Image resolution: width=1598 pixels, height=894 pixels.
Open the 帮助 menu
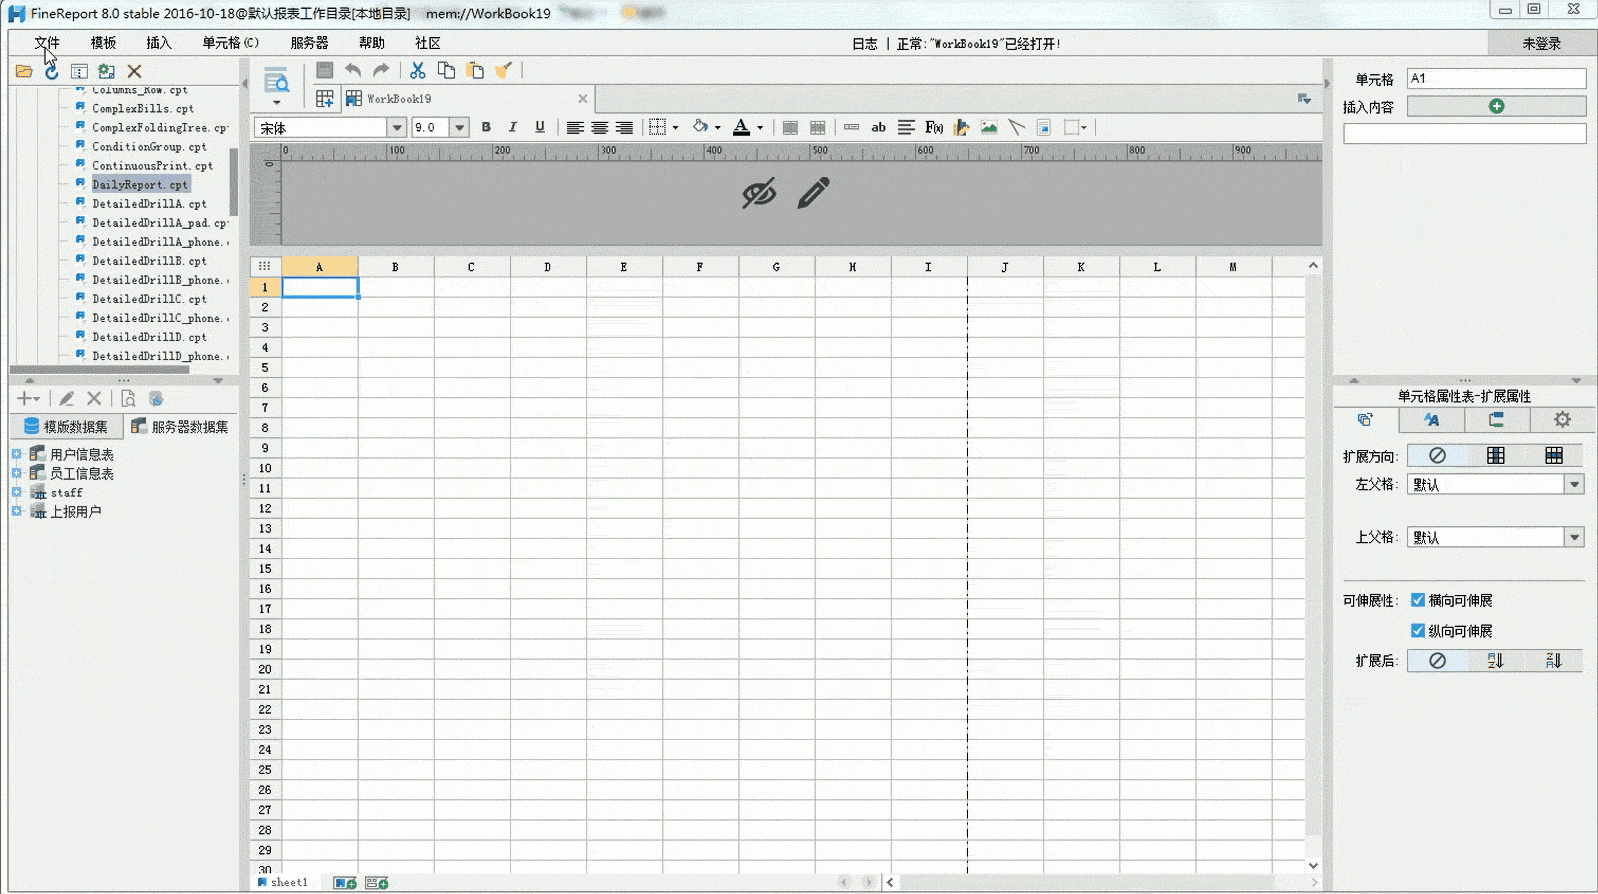[x=372, y=43]
